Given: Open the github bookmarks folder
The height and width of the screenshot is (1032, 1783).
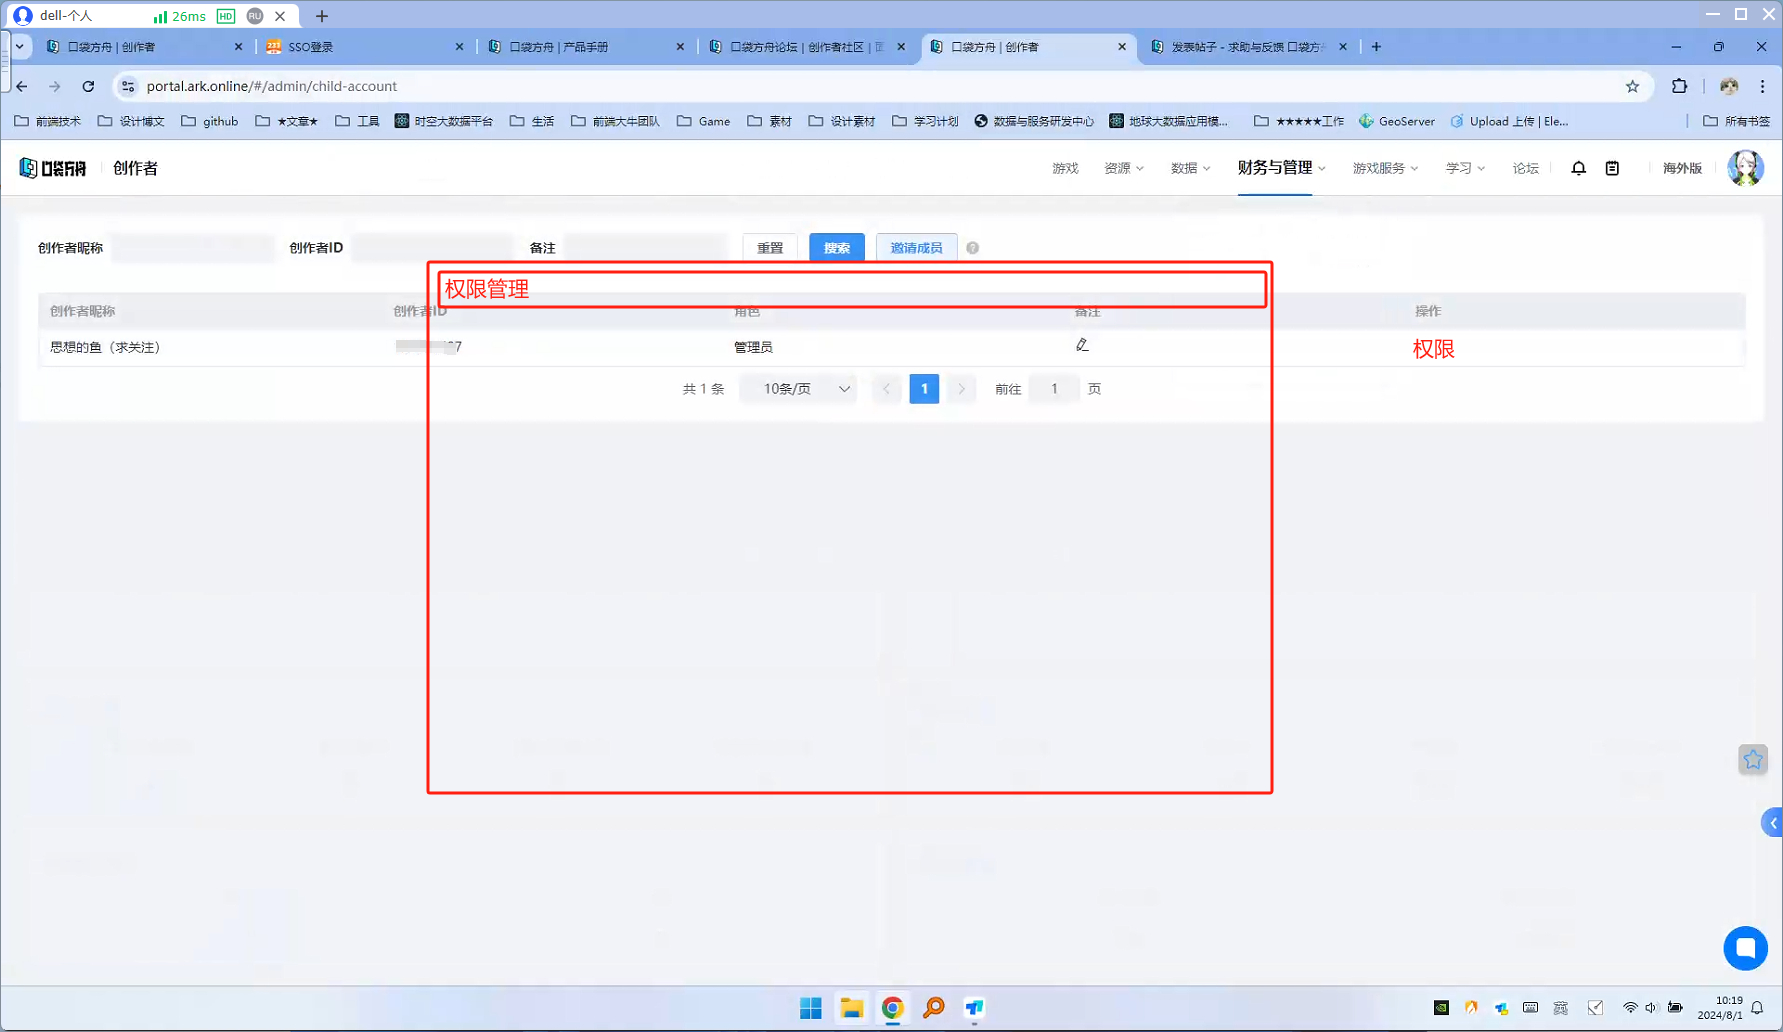Looking at the screenshot, I should pyautogui.click(x=210, y=121).
